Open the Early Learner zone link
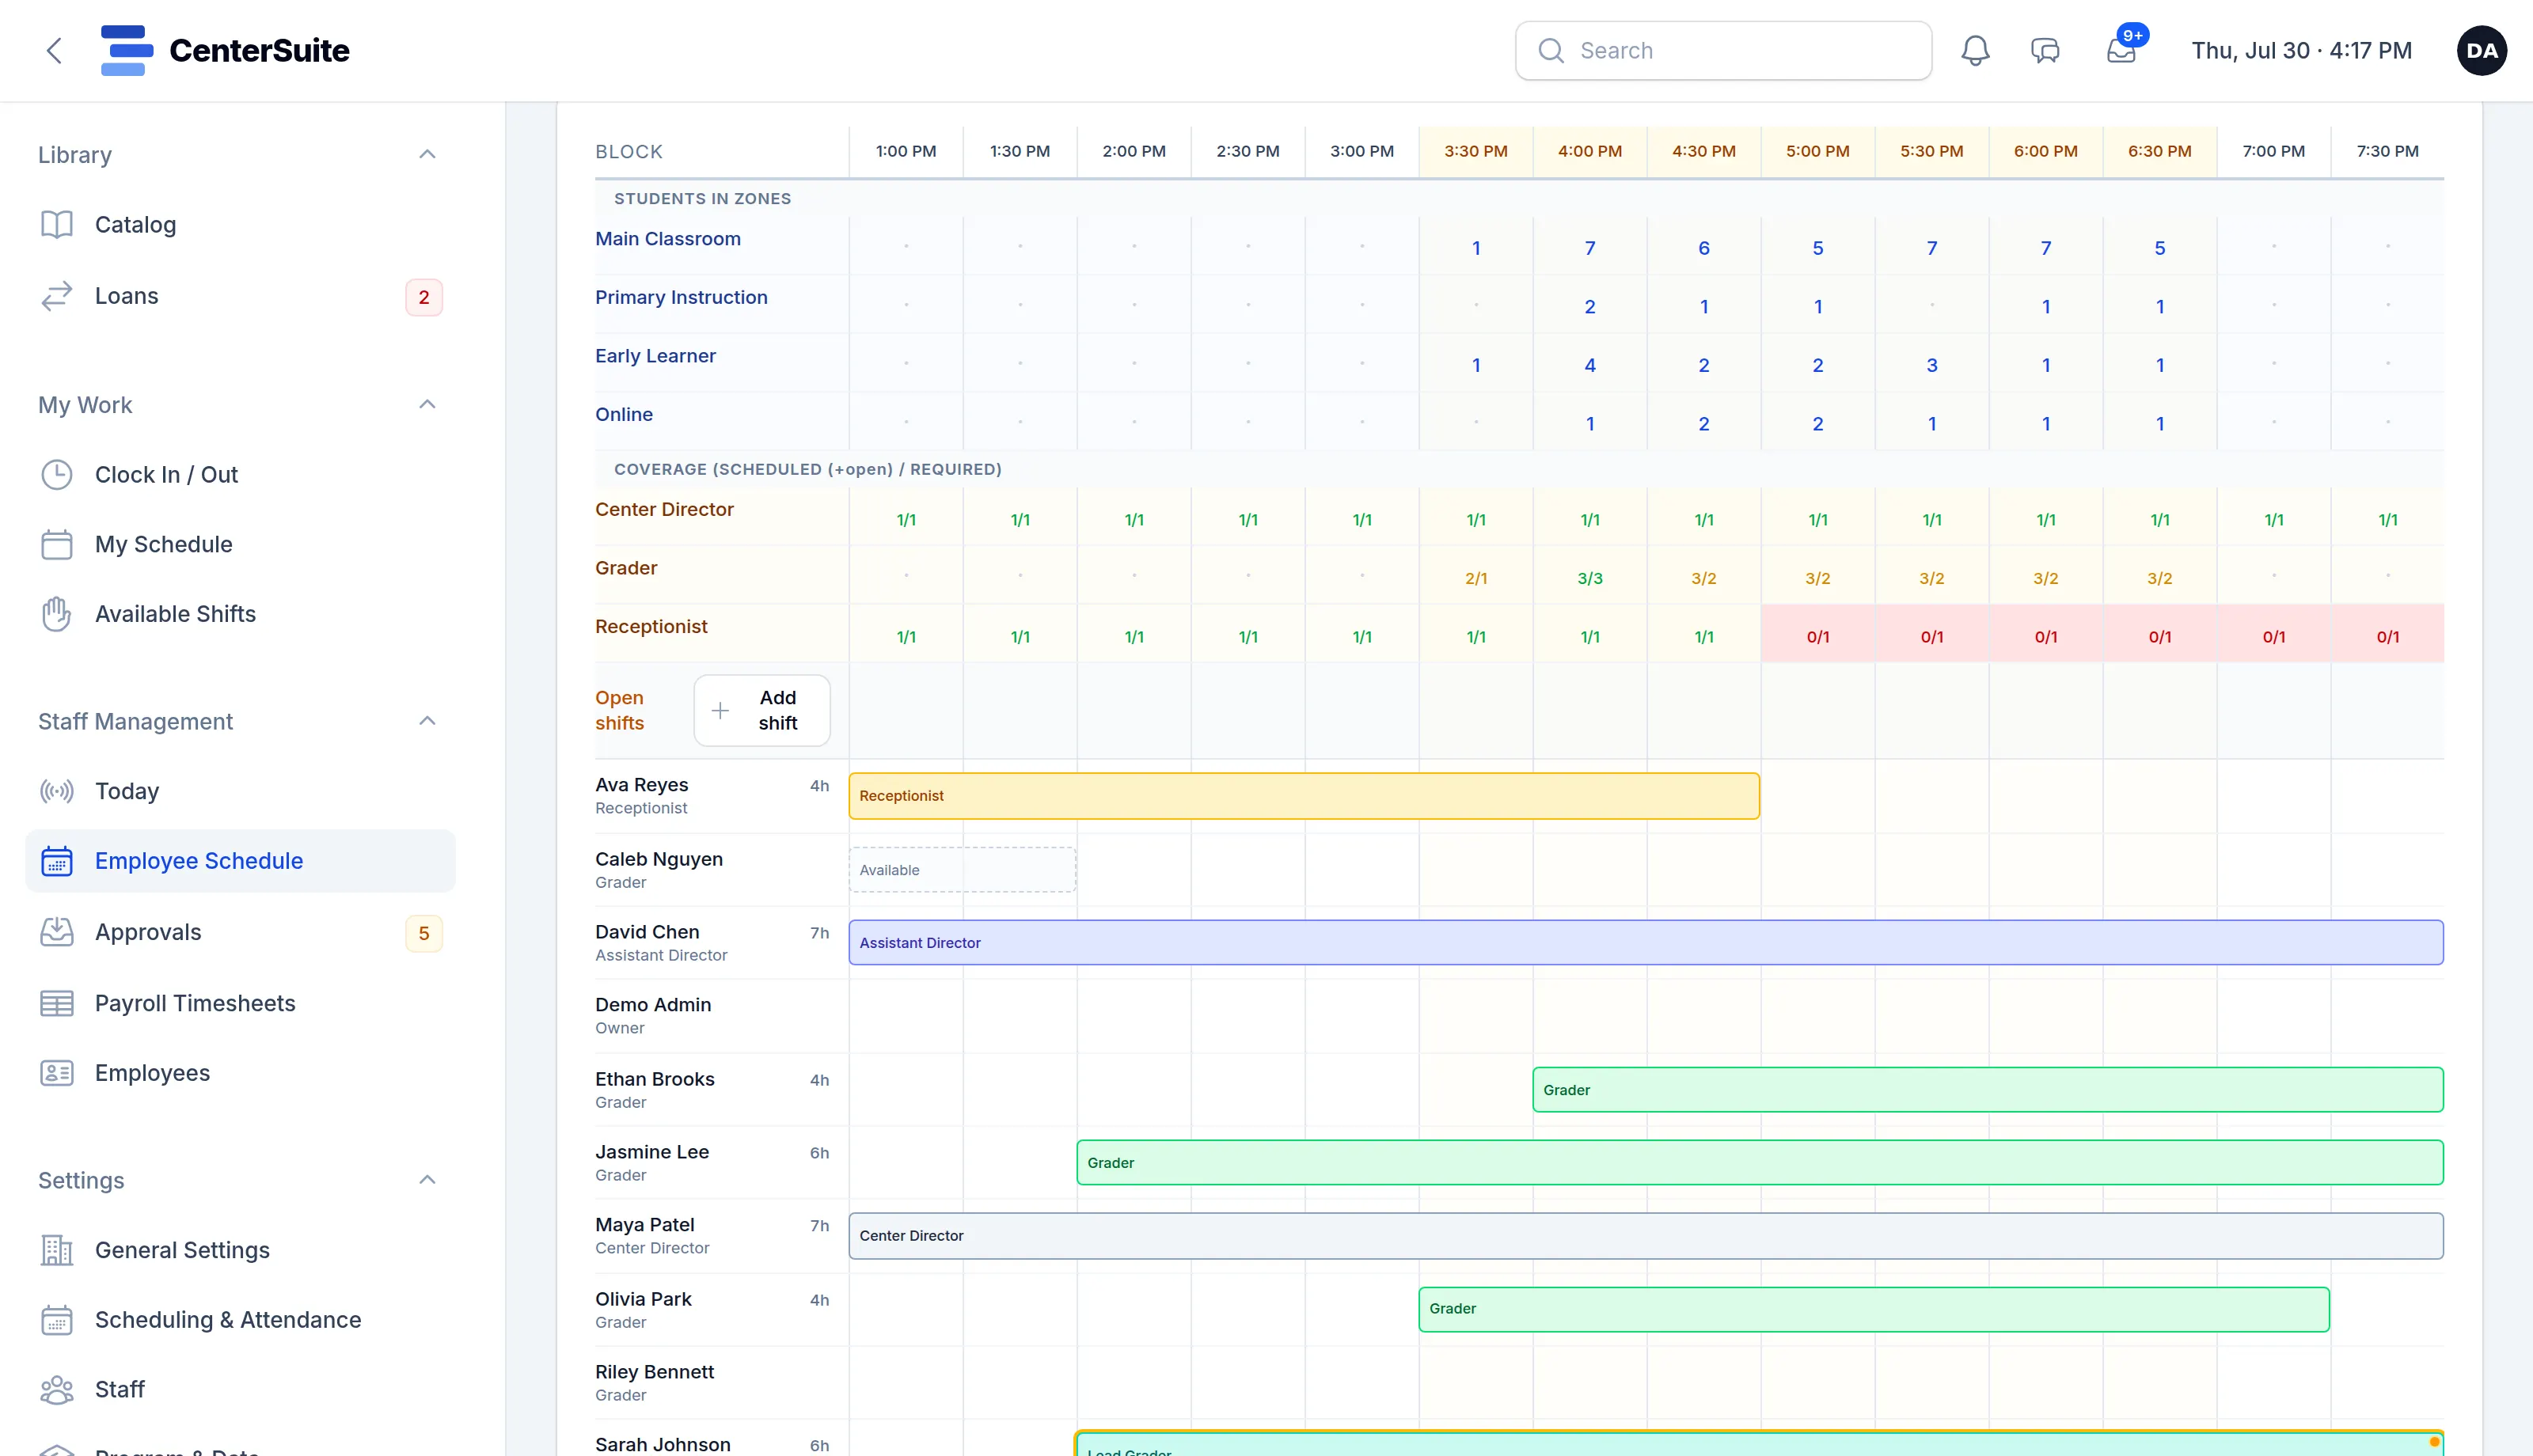The width and height of the screenshot is (2533, 1456). click(655, 356)
